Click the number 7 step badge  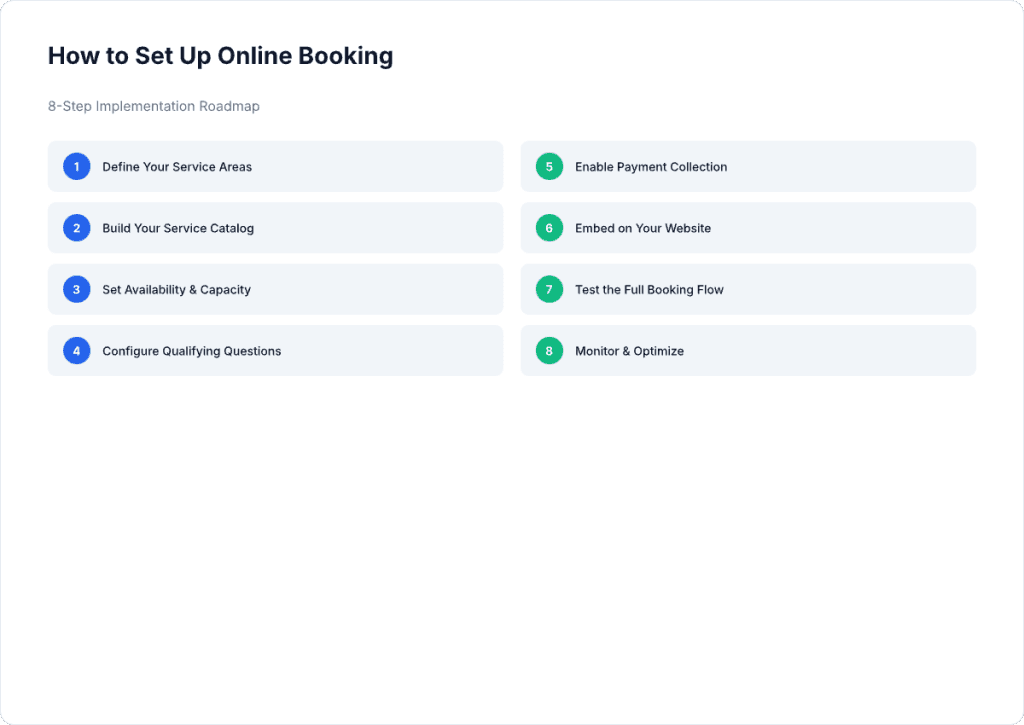pyautogui.click(x=548, y=289)
